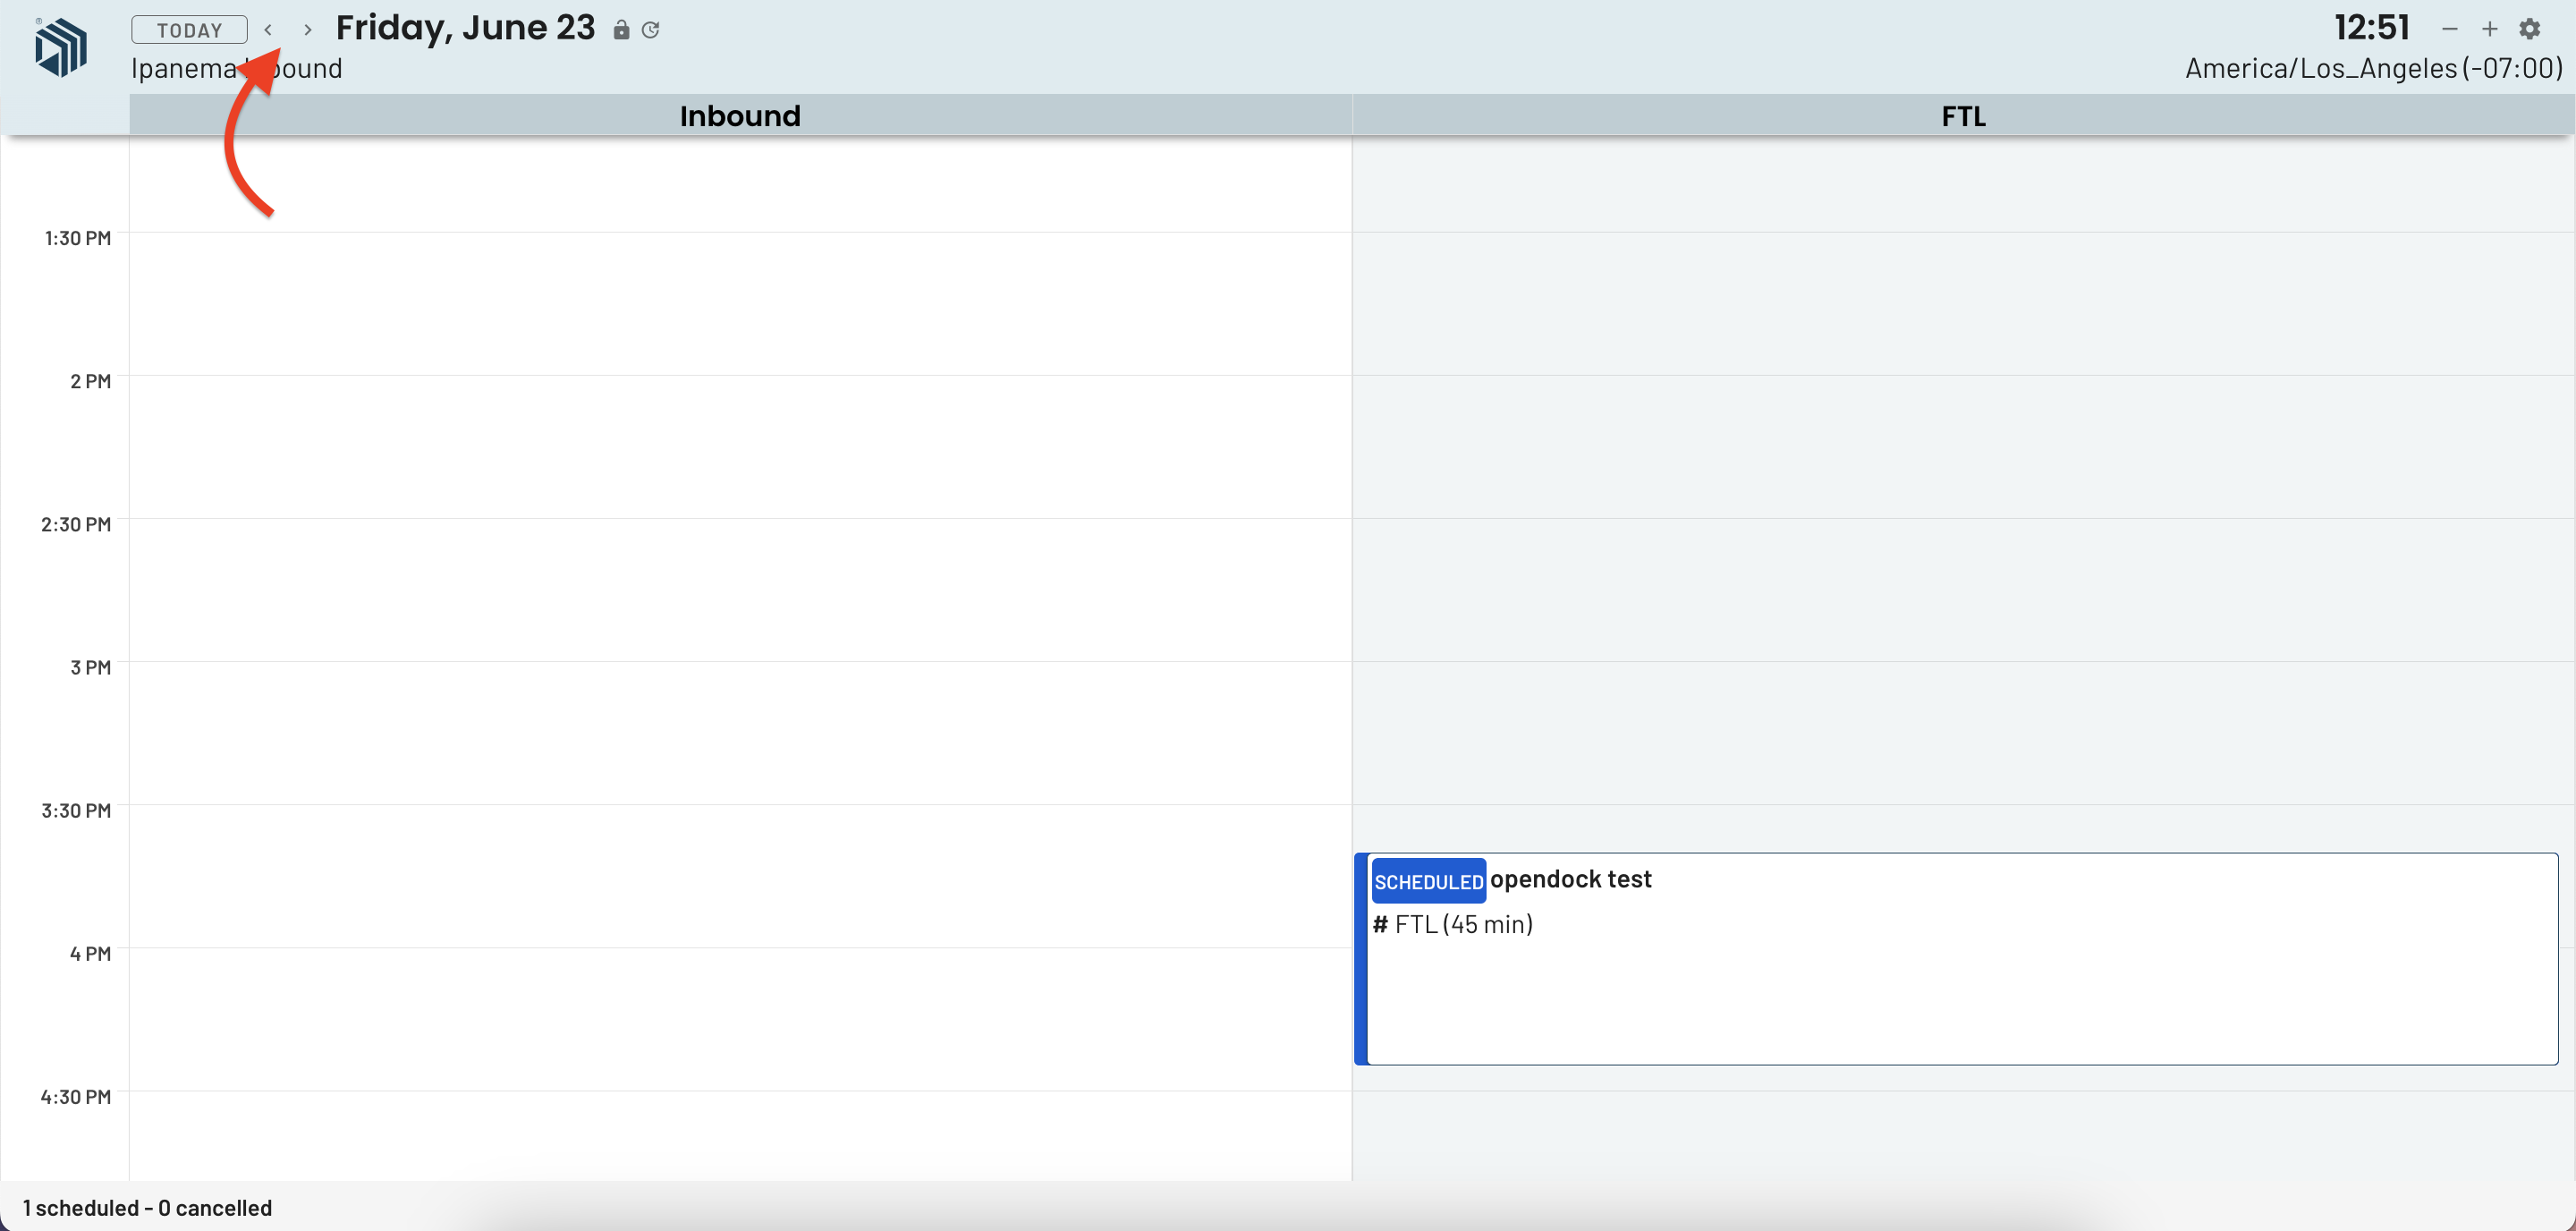Click the 1:30 PM time label
This screenshot has width=2576, height=1231.
coord(77,238)
